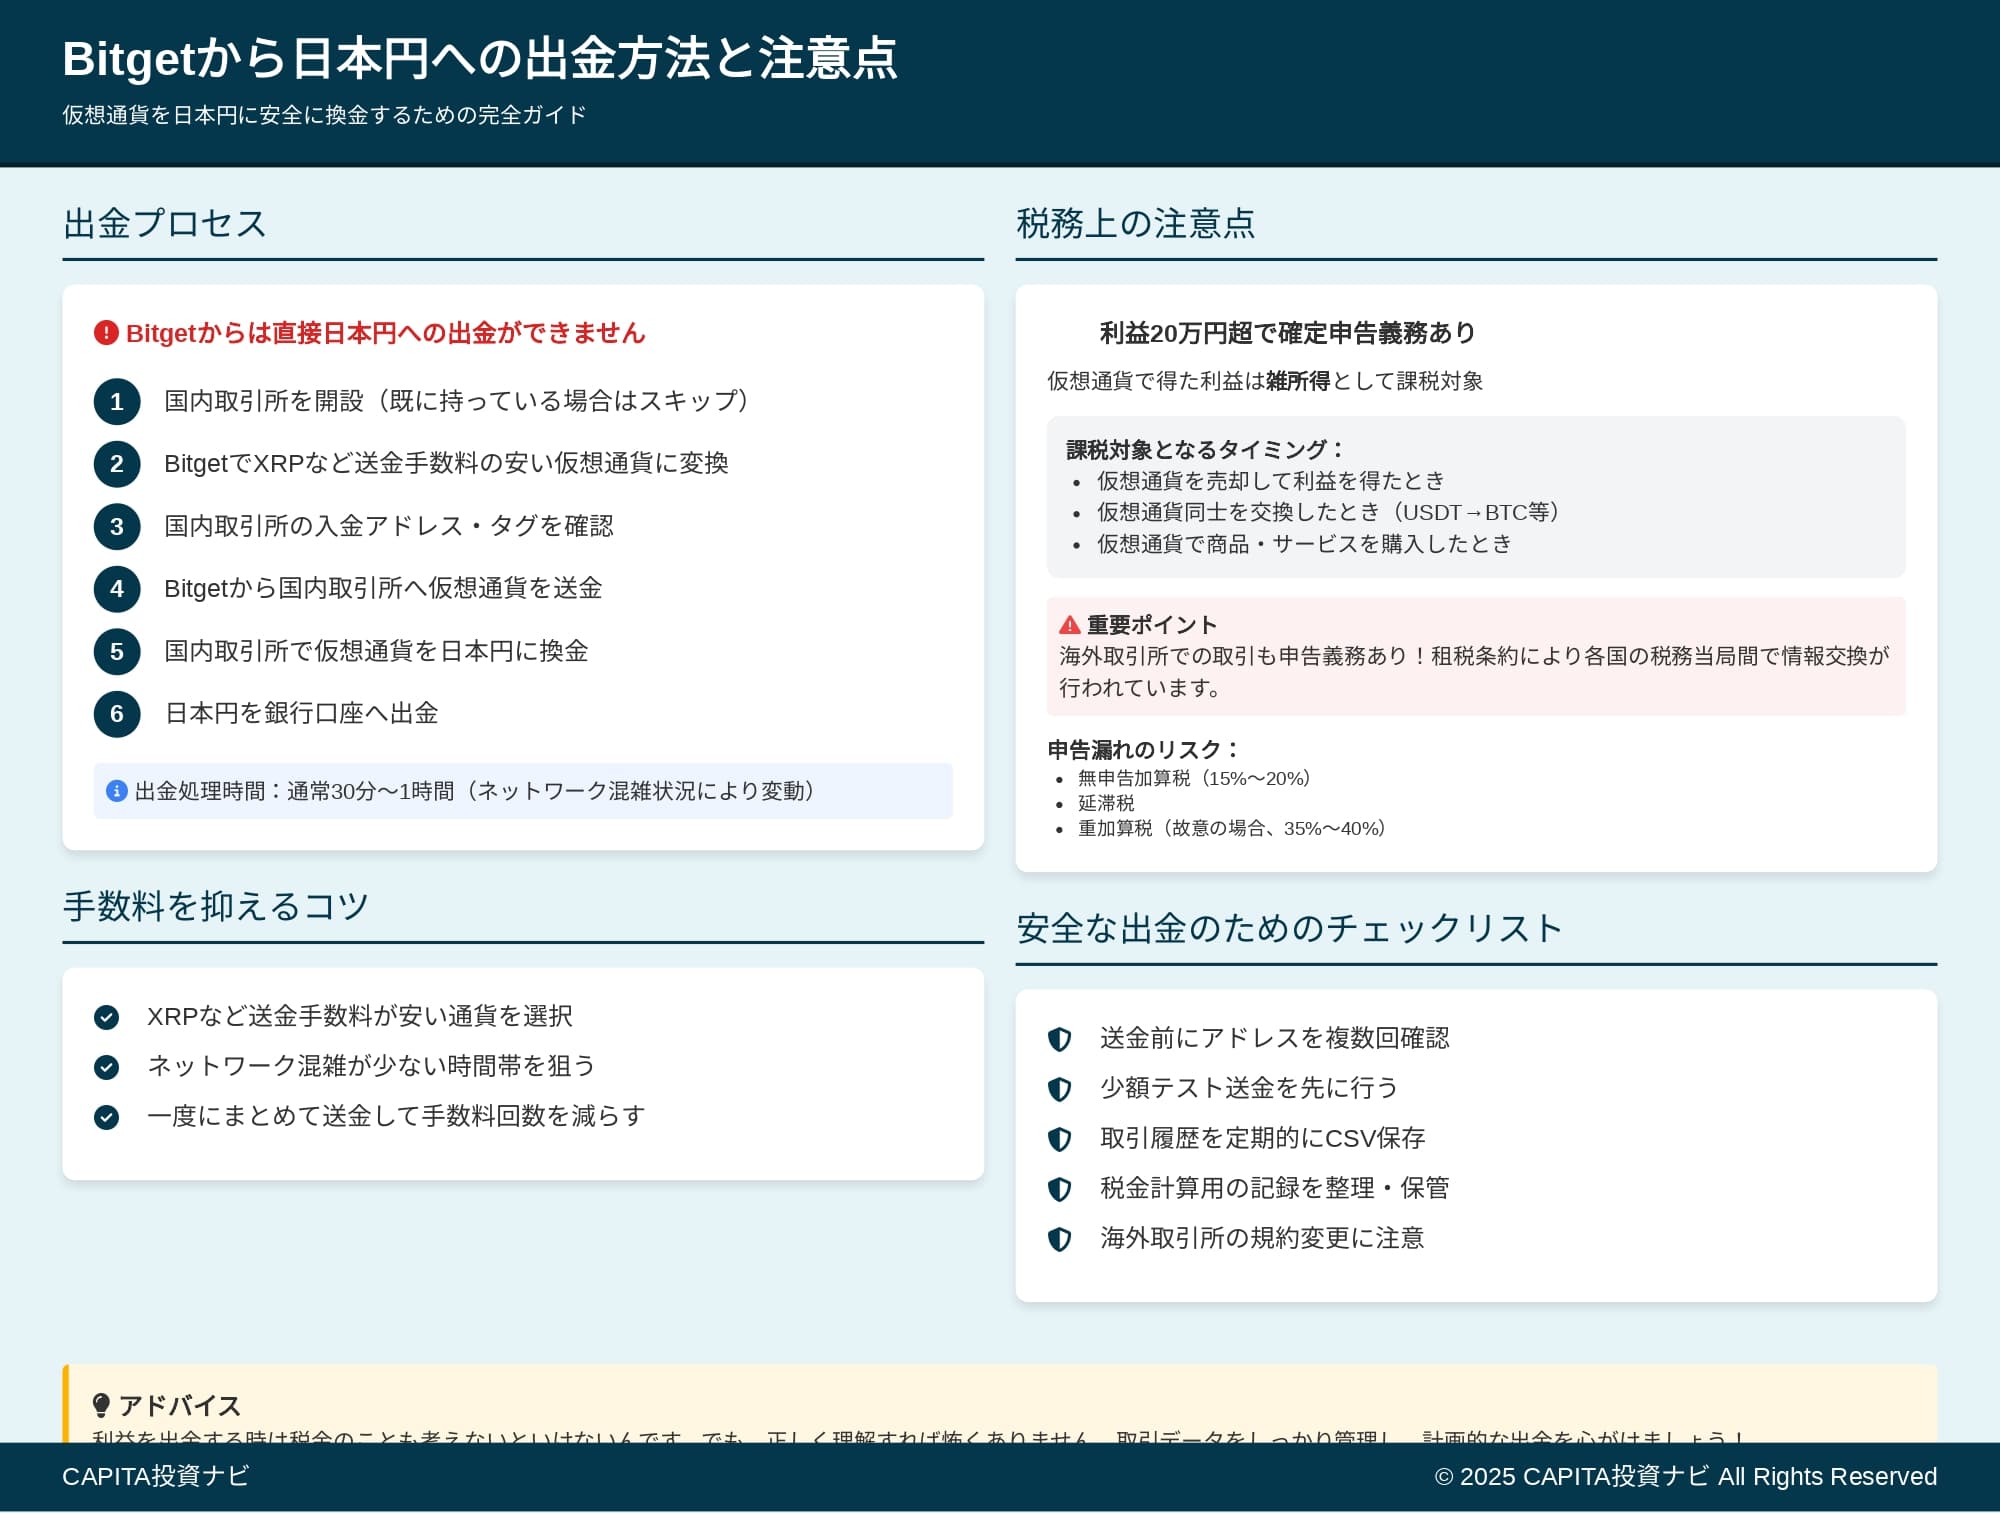Screen dimensions: 2000x1513
Task: Click tip 一度にまとめて送金して手数料回数を減らす
Action: [x=396, y=1116]
